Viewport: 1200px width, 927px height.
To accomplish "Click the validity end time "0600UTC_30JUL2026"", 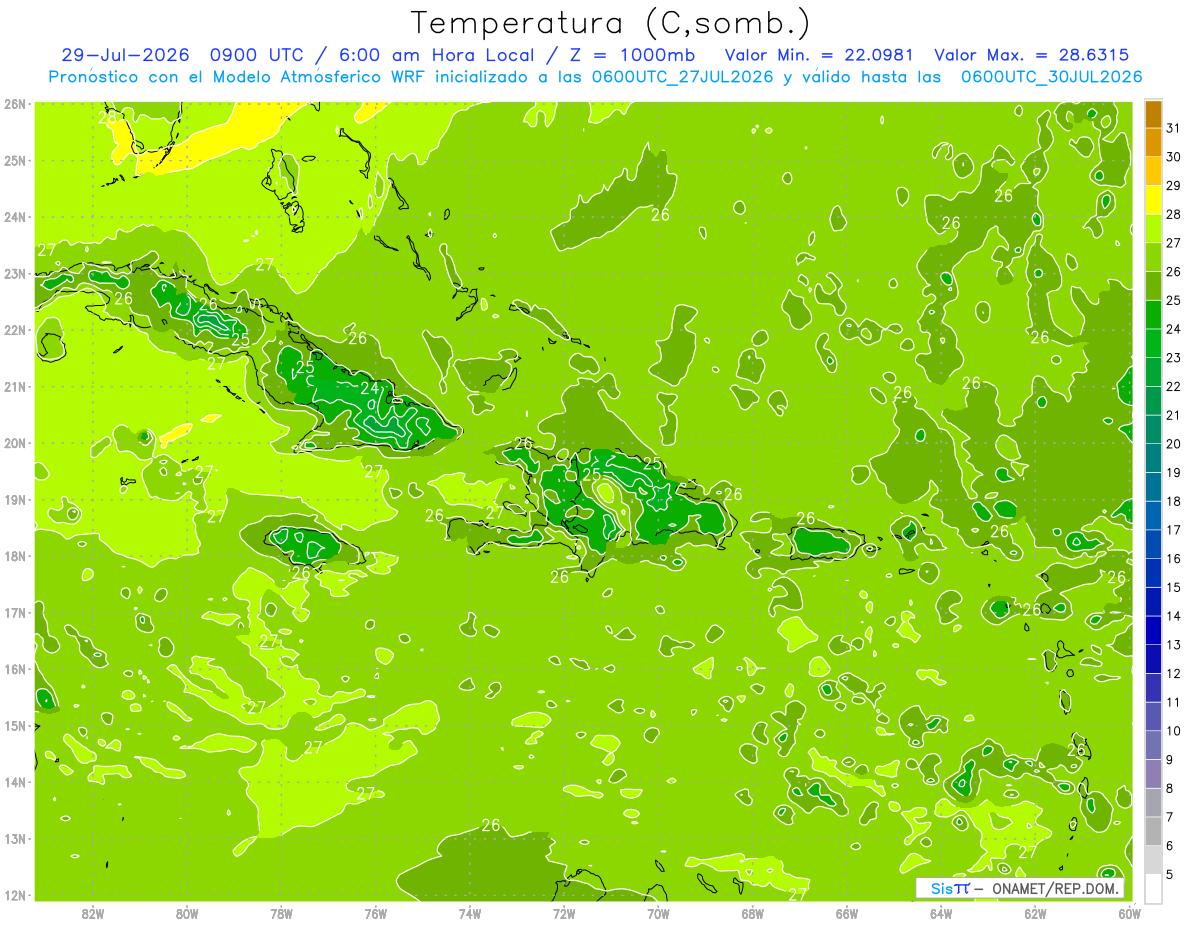I will coord(1051,76).
